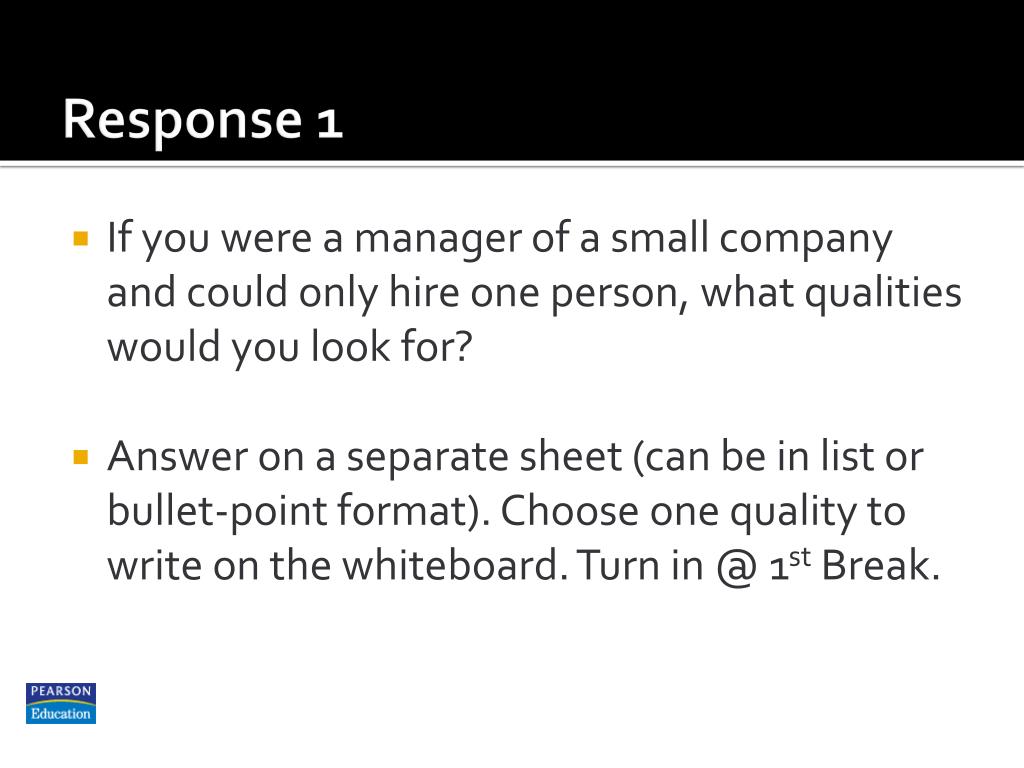Click the question mark after 'look for'
The width and height of the screenshot is (1024, 768).
(463, 346)
